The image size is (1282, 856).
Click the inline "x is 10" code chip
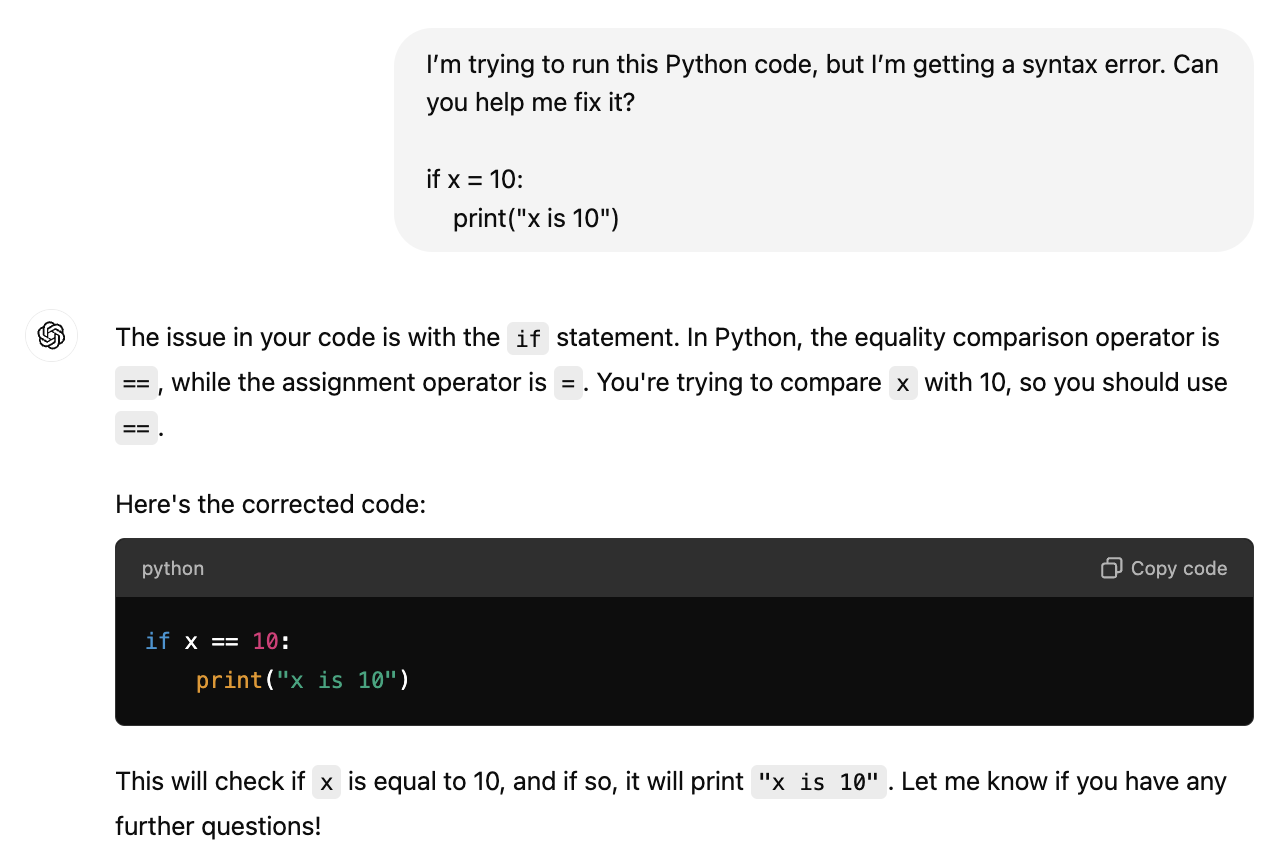pos(818,783)
